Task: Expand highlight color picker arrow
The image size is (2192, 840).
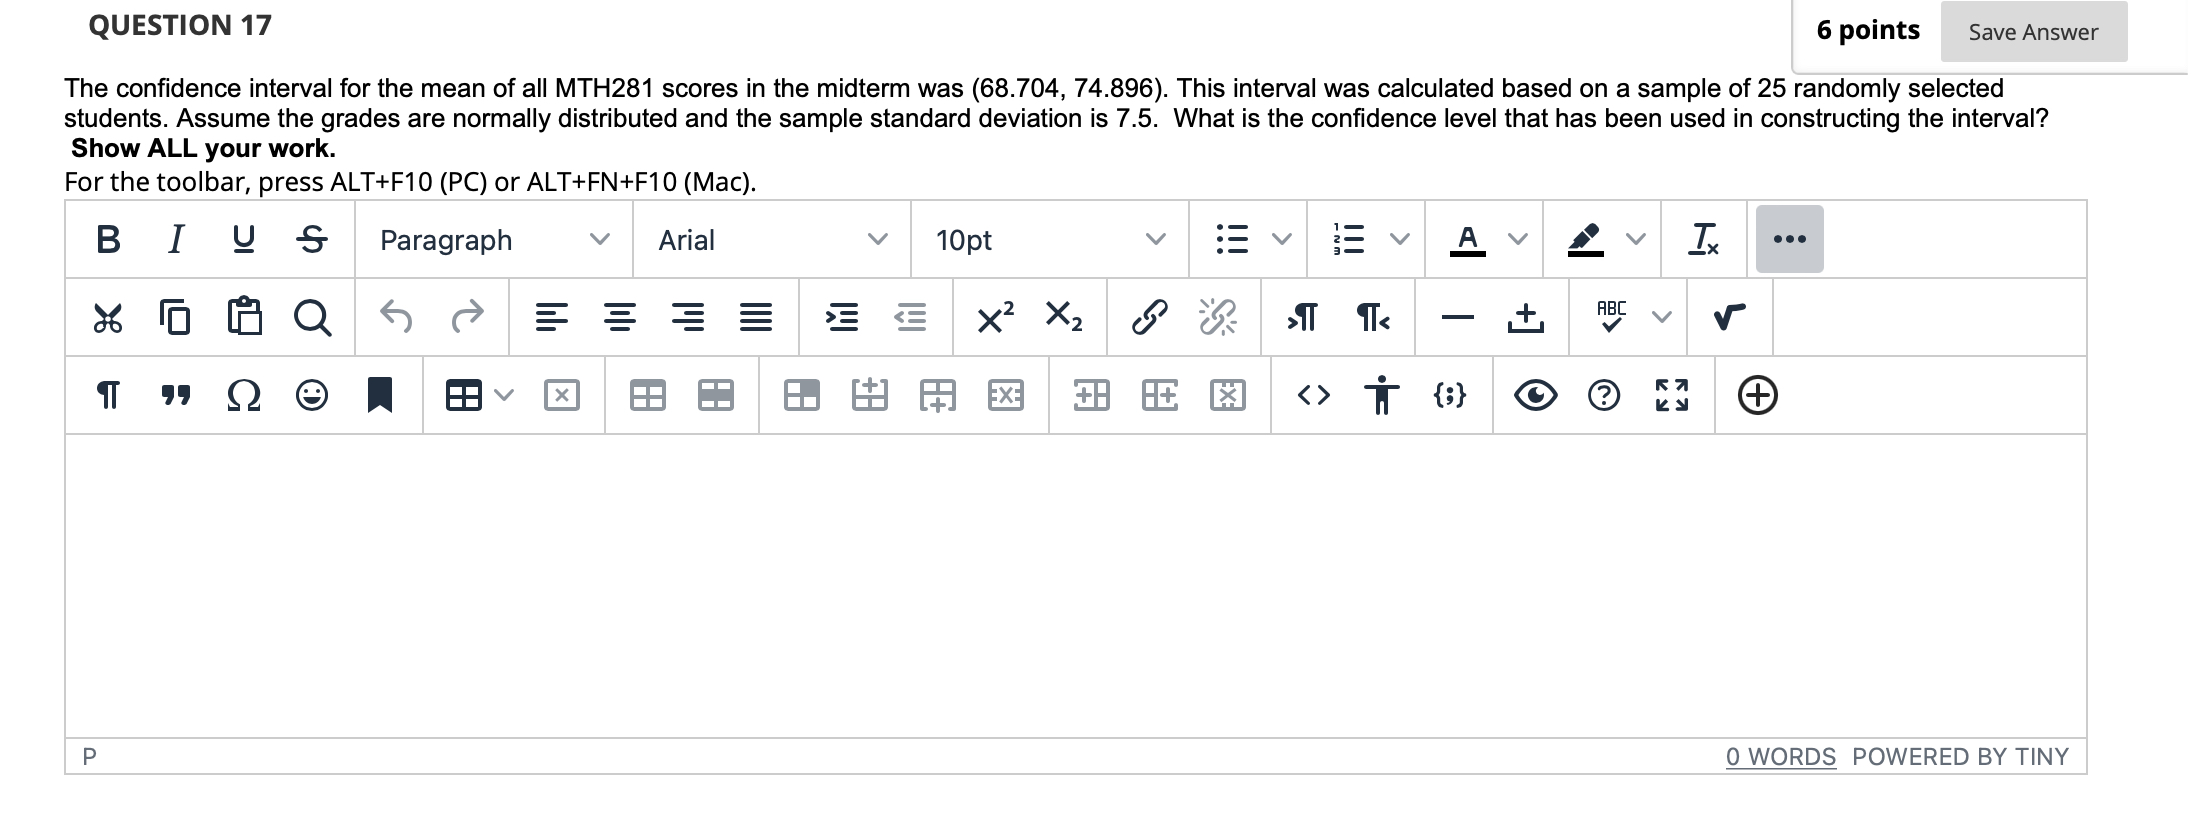Action: [1635, 240]
